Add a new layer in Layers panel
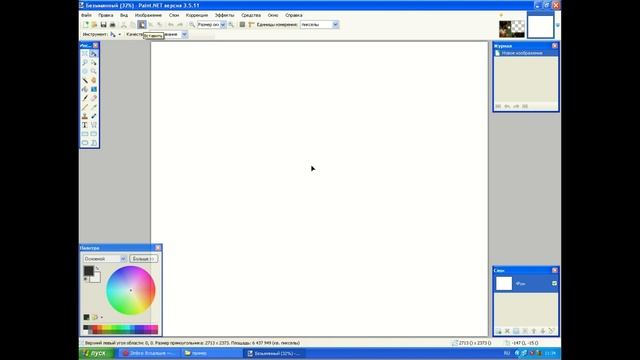 498,331
